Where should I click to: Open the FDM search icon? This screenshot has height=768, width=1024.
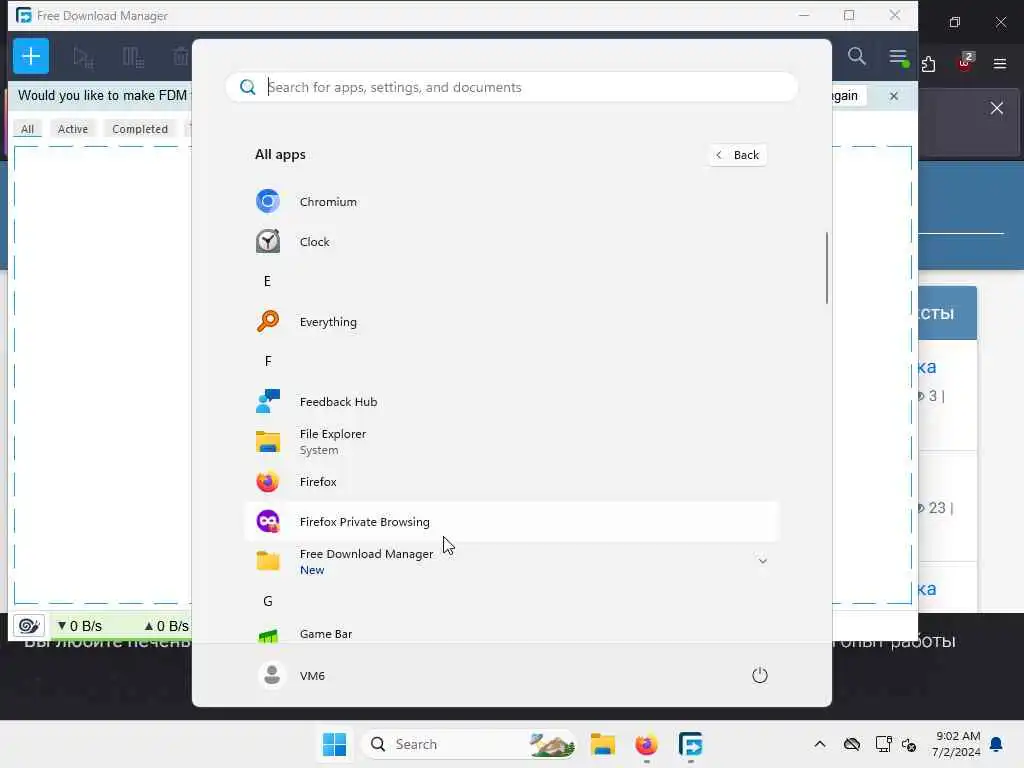[857, 56]
